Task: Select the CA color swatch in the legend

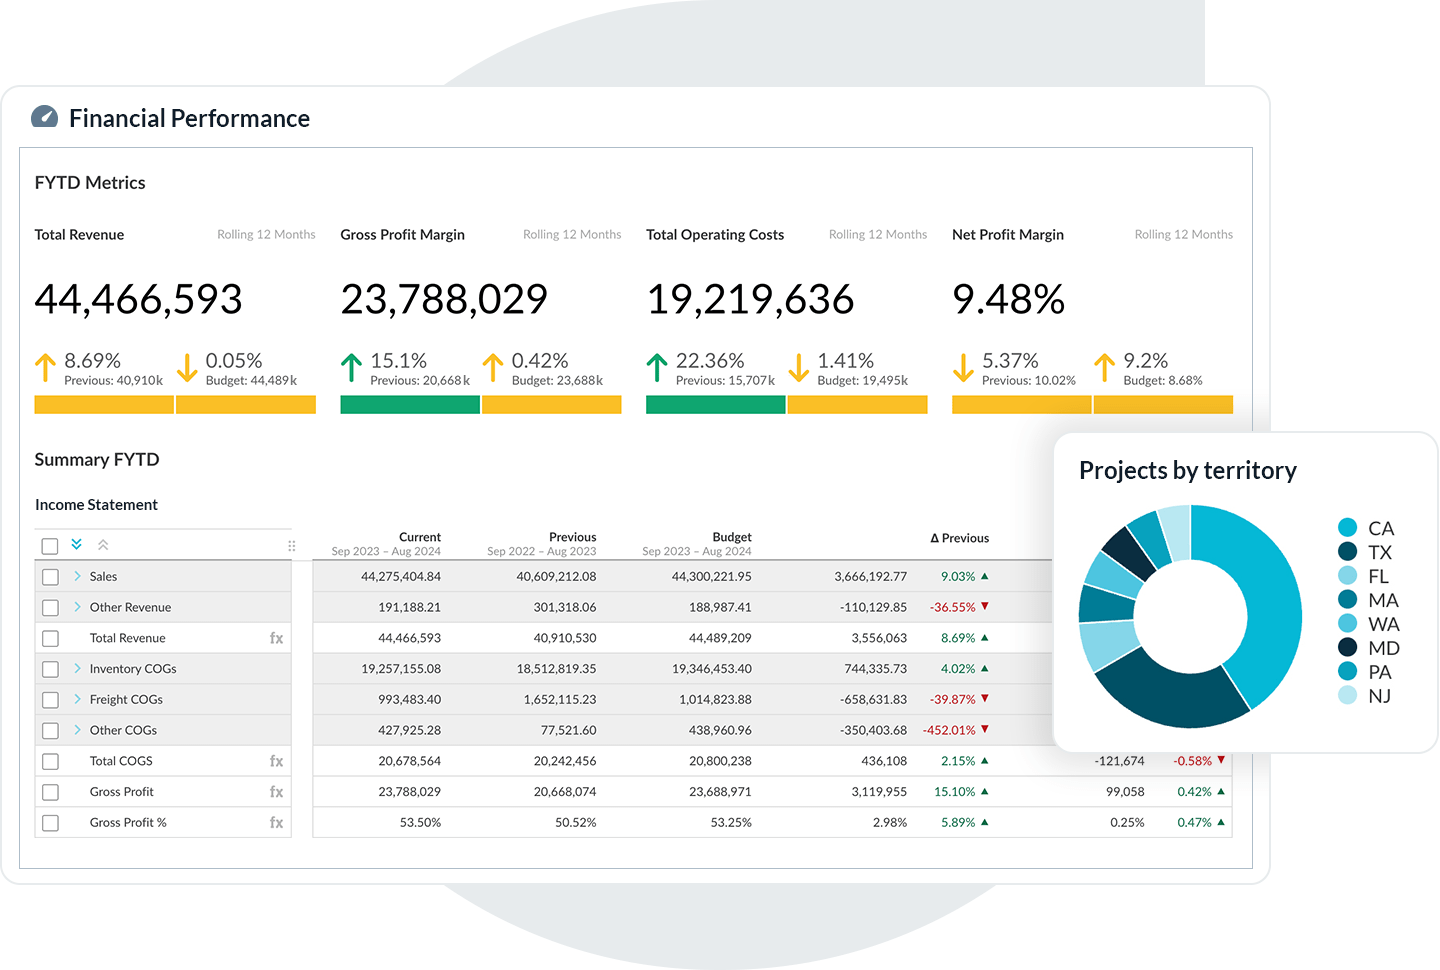Action: click(x=1345, y=527)
